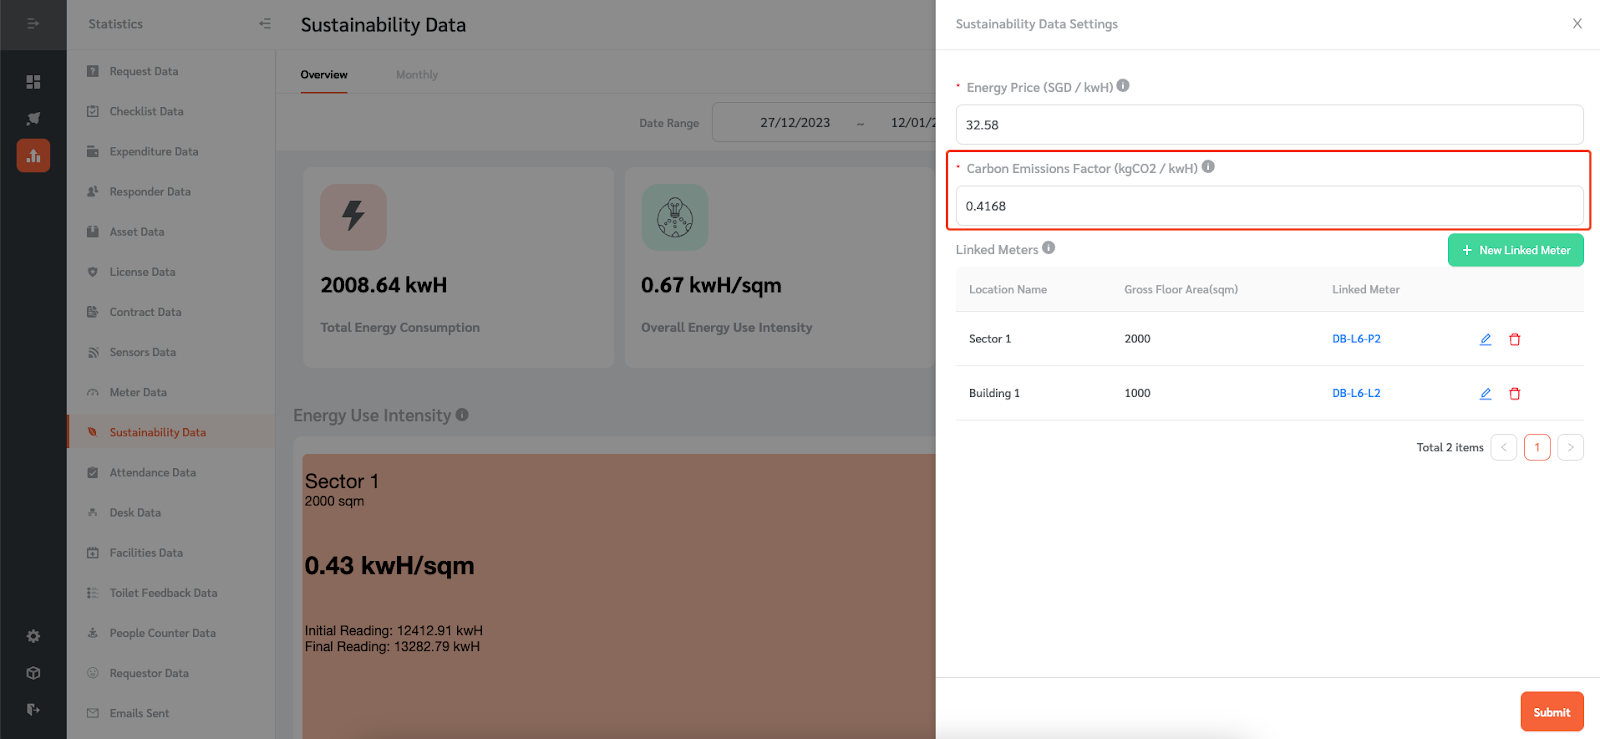
Task: Switch to the Monthly tab
Action: click(x=417, y=75)
